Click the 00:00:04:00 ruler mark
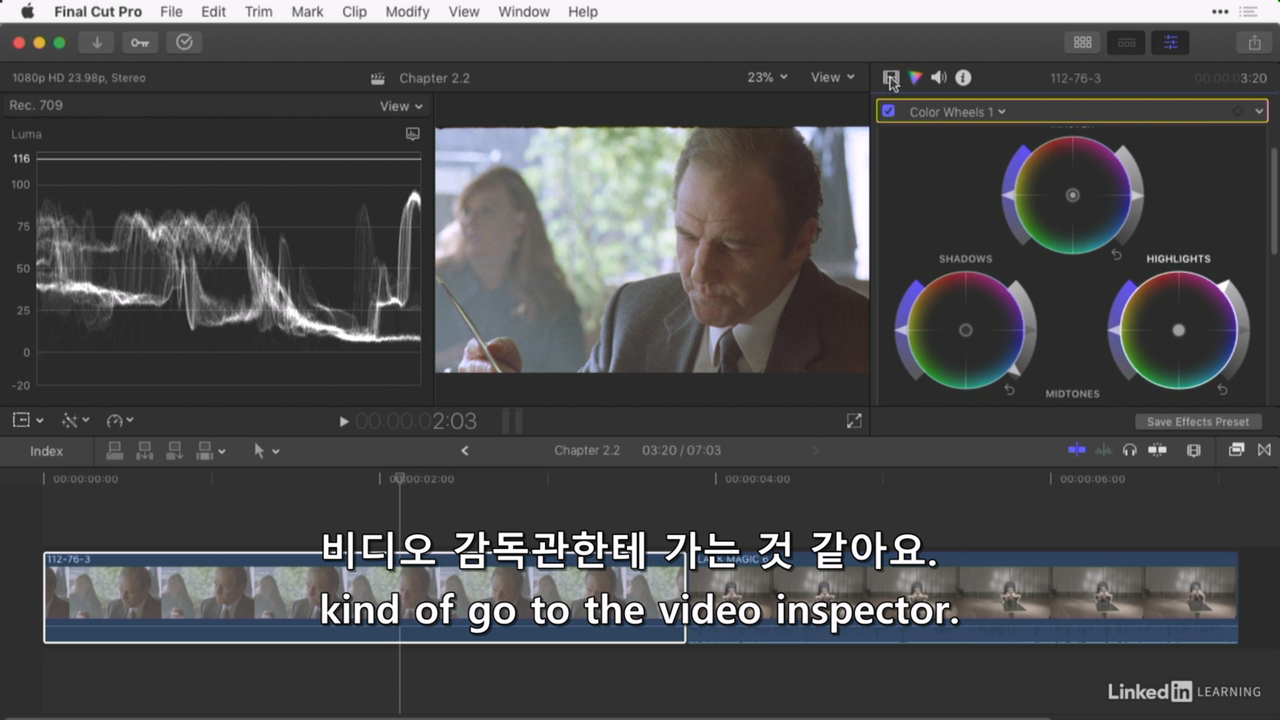The height and width of the screenshot is (720, 1280). point(757,479)
